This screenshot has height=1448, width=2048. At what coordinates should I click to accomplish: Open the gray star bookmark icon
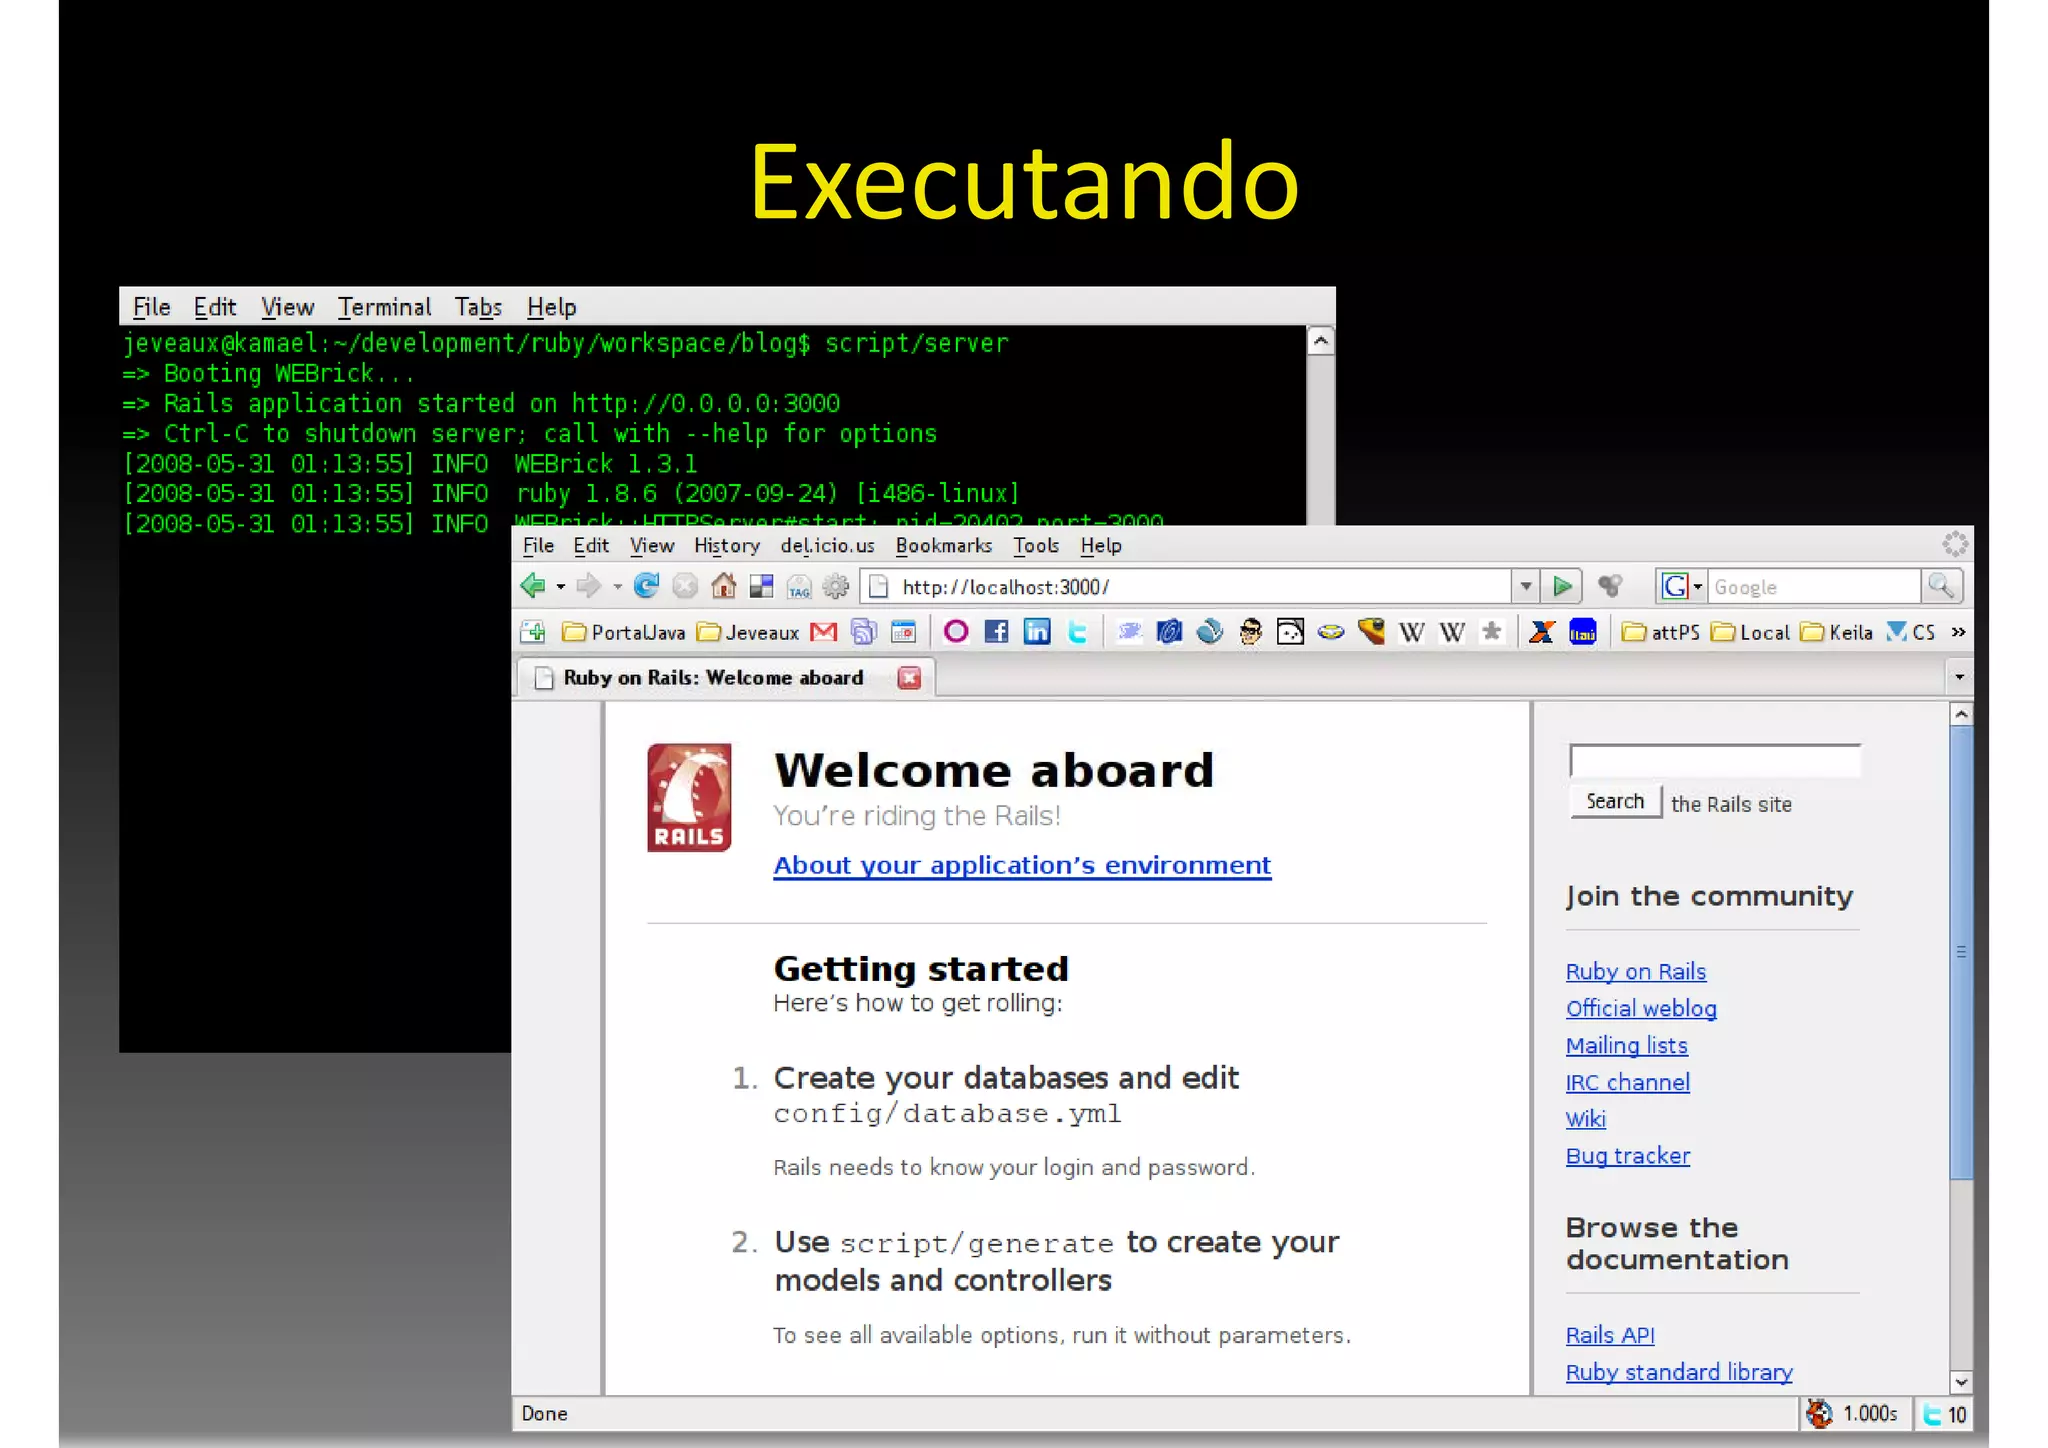(x=1491, y=632)
